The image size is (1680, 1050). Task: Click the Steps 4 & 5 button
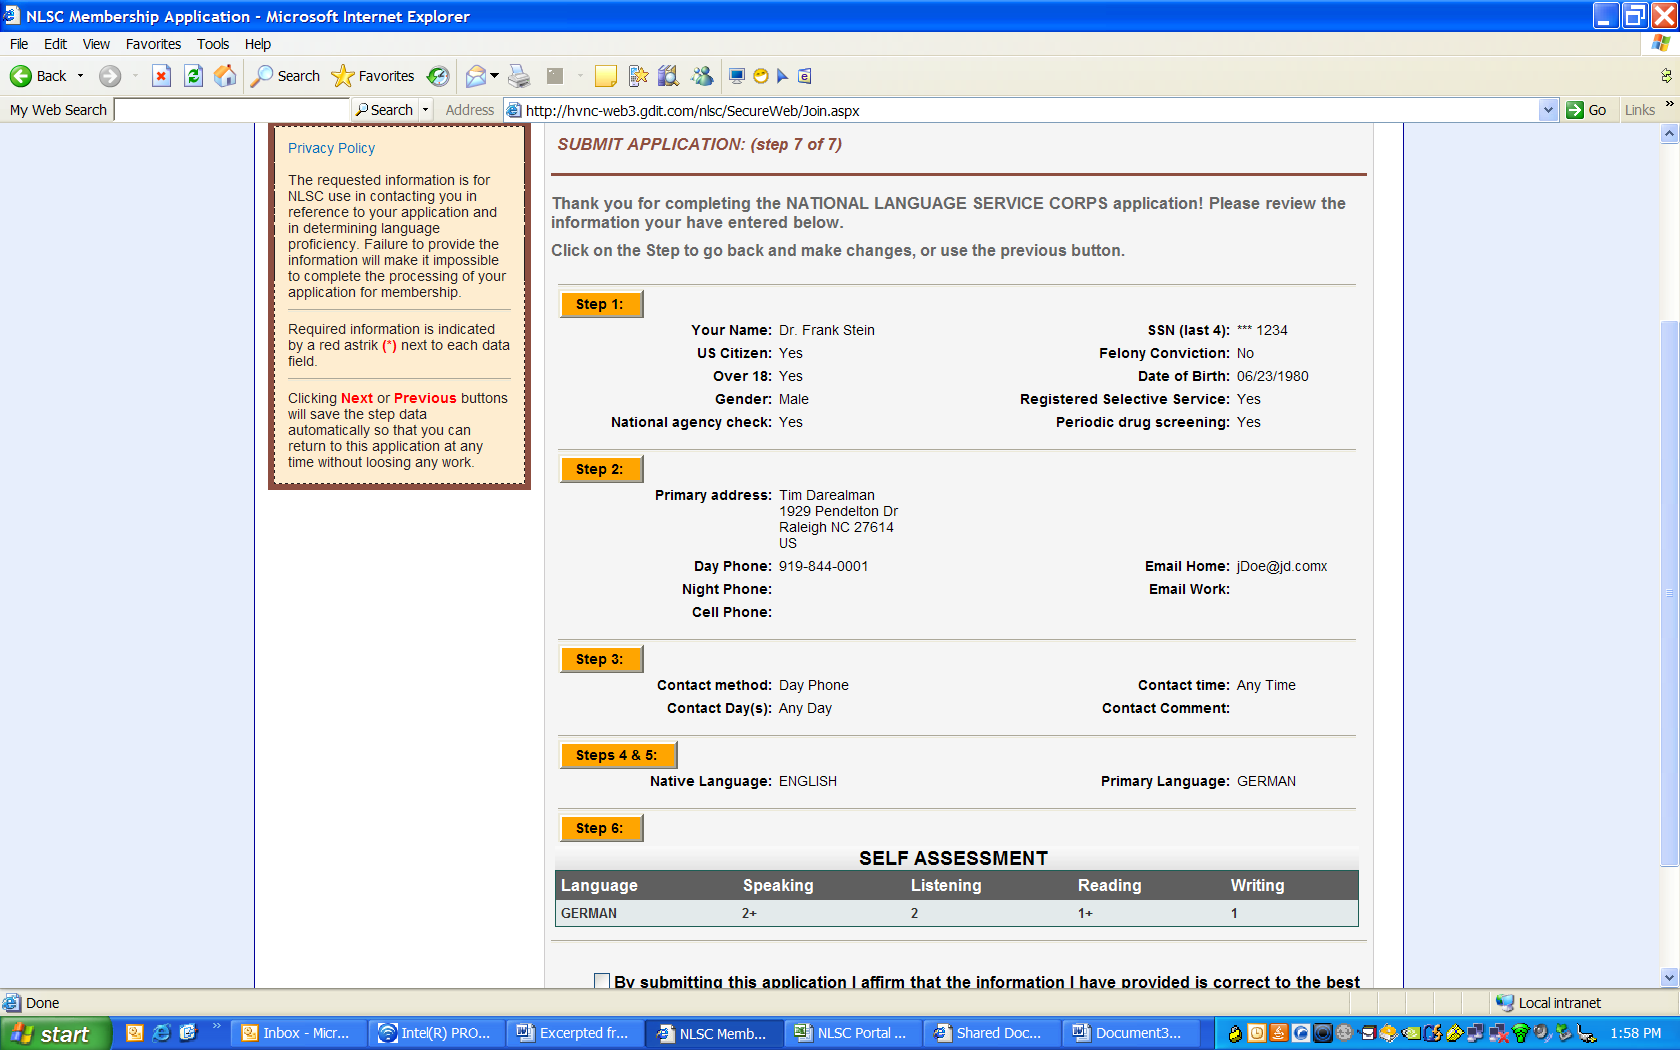pyautogui.click(x=617, y=755)
